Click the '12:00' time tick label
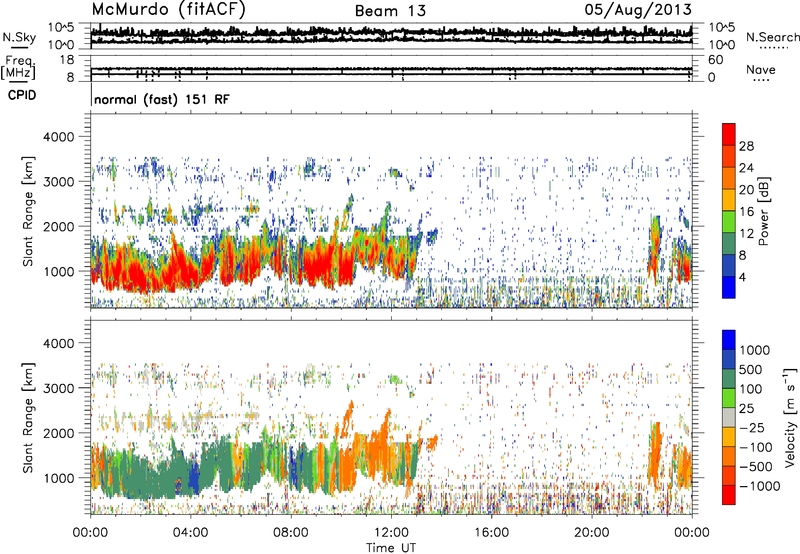 tap(391, 533)
